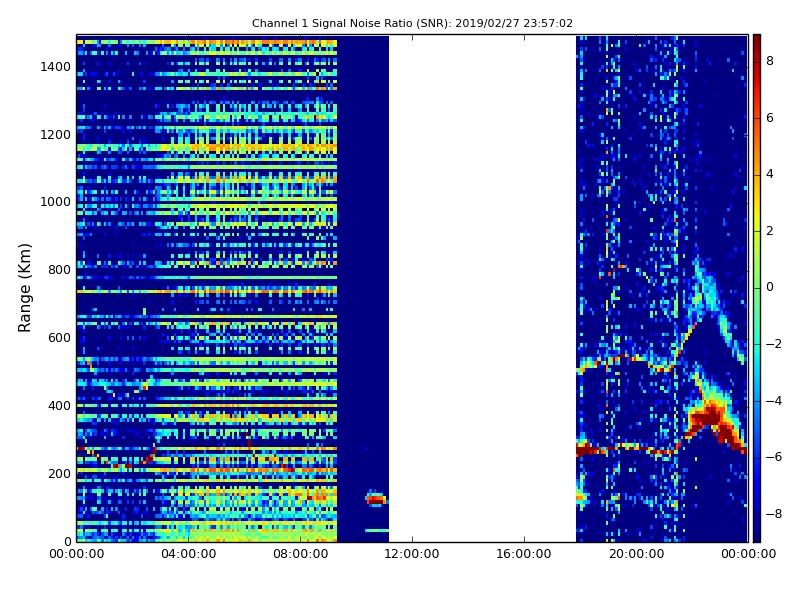Click the 1200 range tick label
The image size is (800, 600).
56,135
